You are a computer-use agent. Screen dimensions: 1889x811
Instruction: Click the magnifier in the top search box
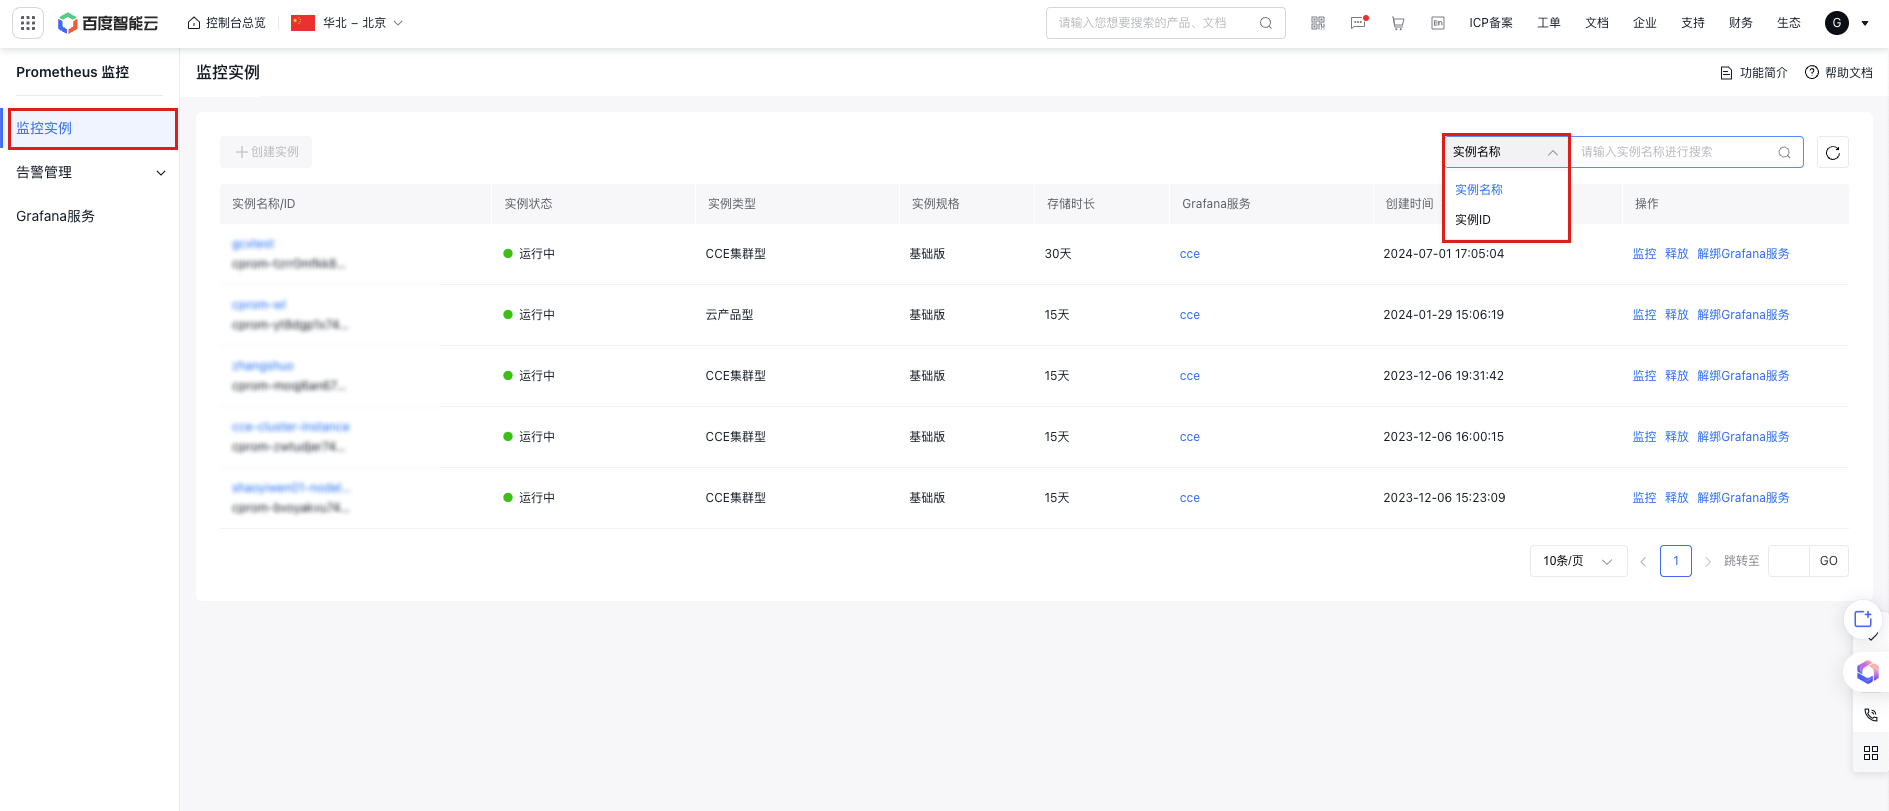(1266, 23)
